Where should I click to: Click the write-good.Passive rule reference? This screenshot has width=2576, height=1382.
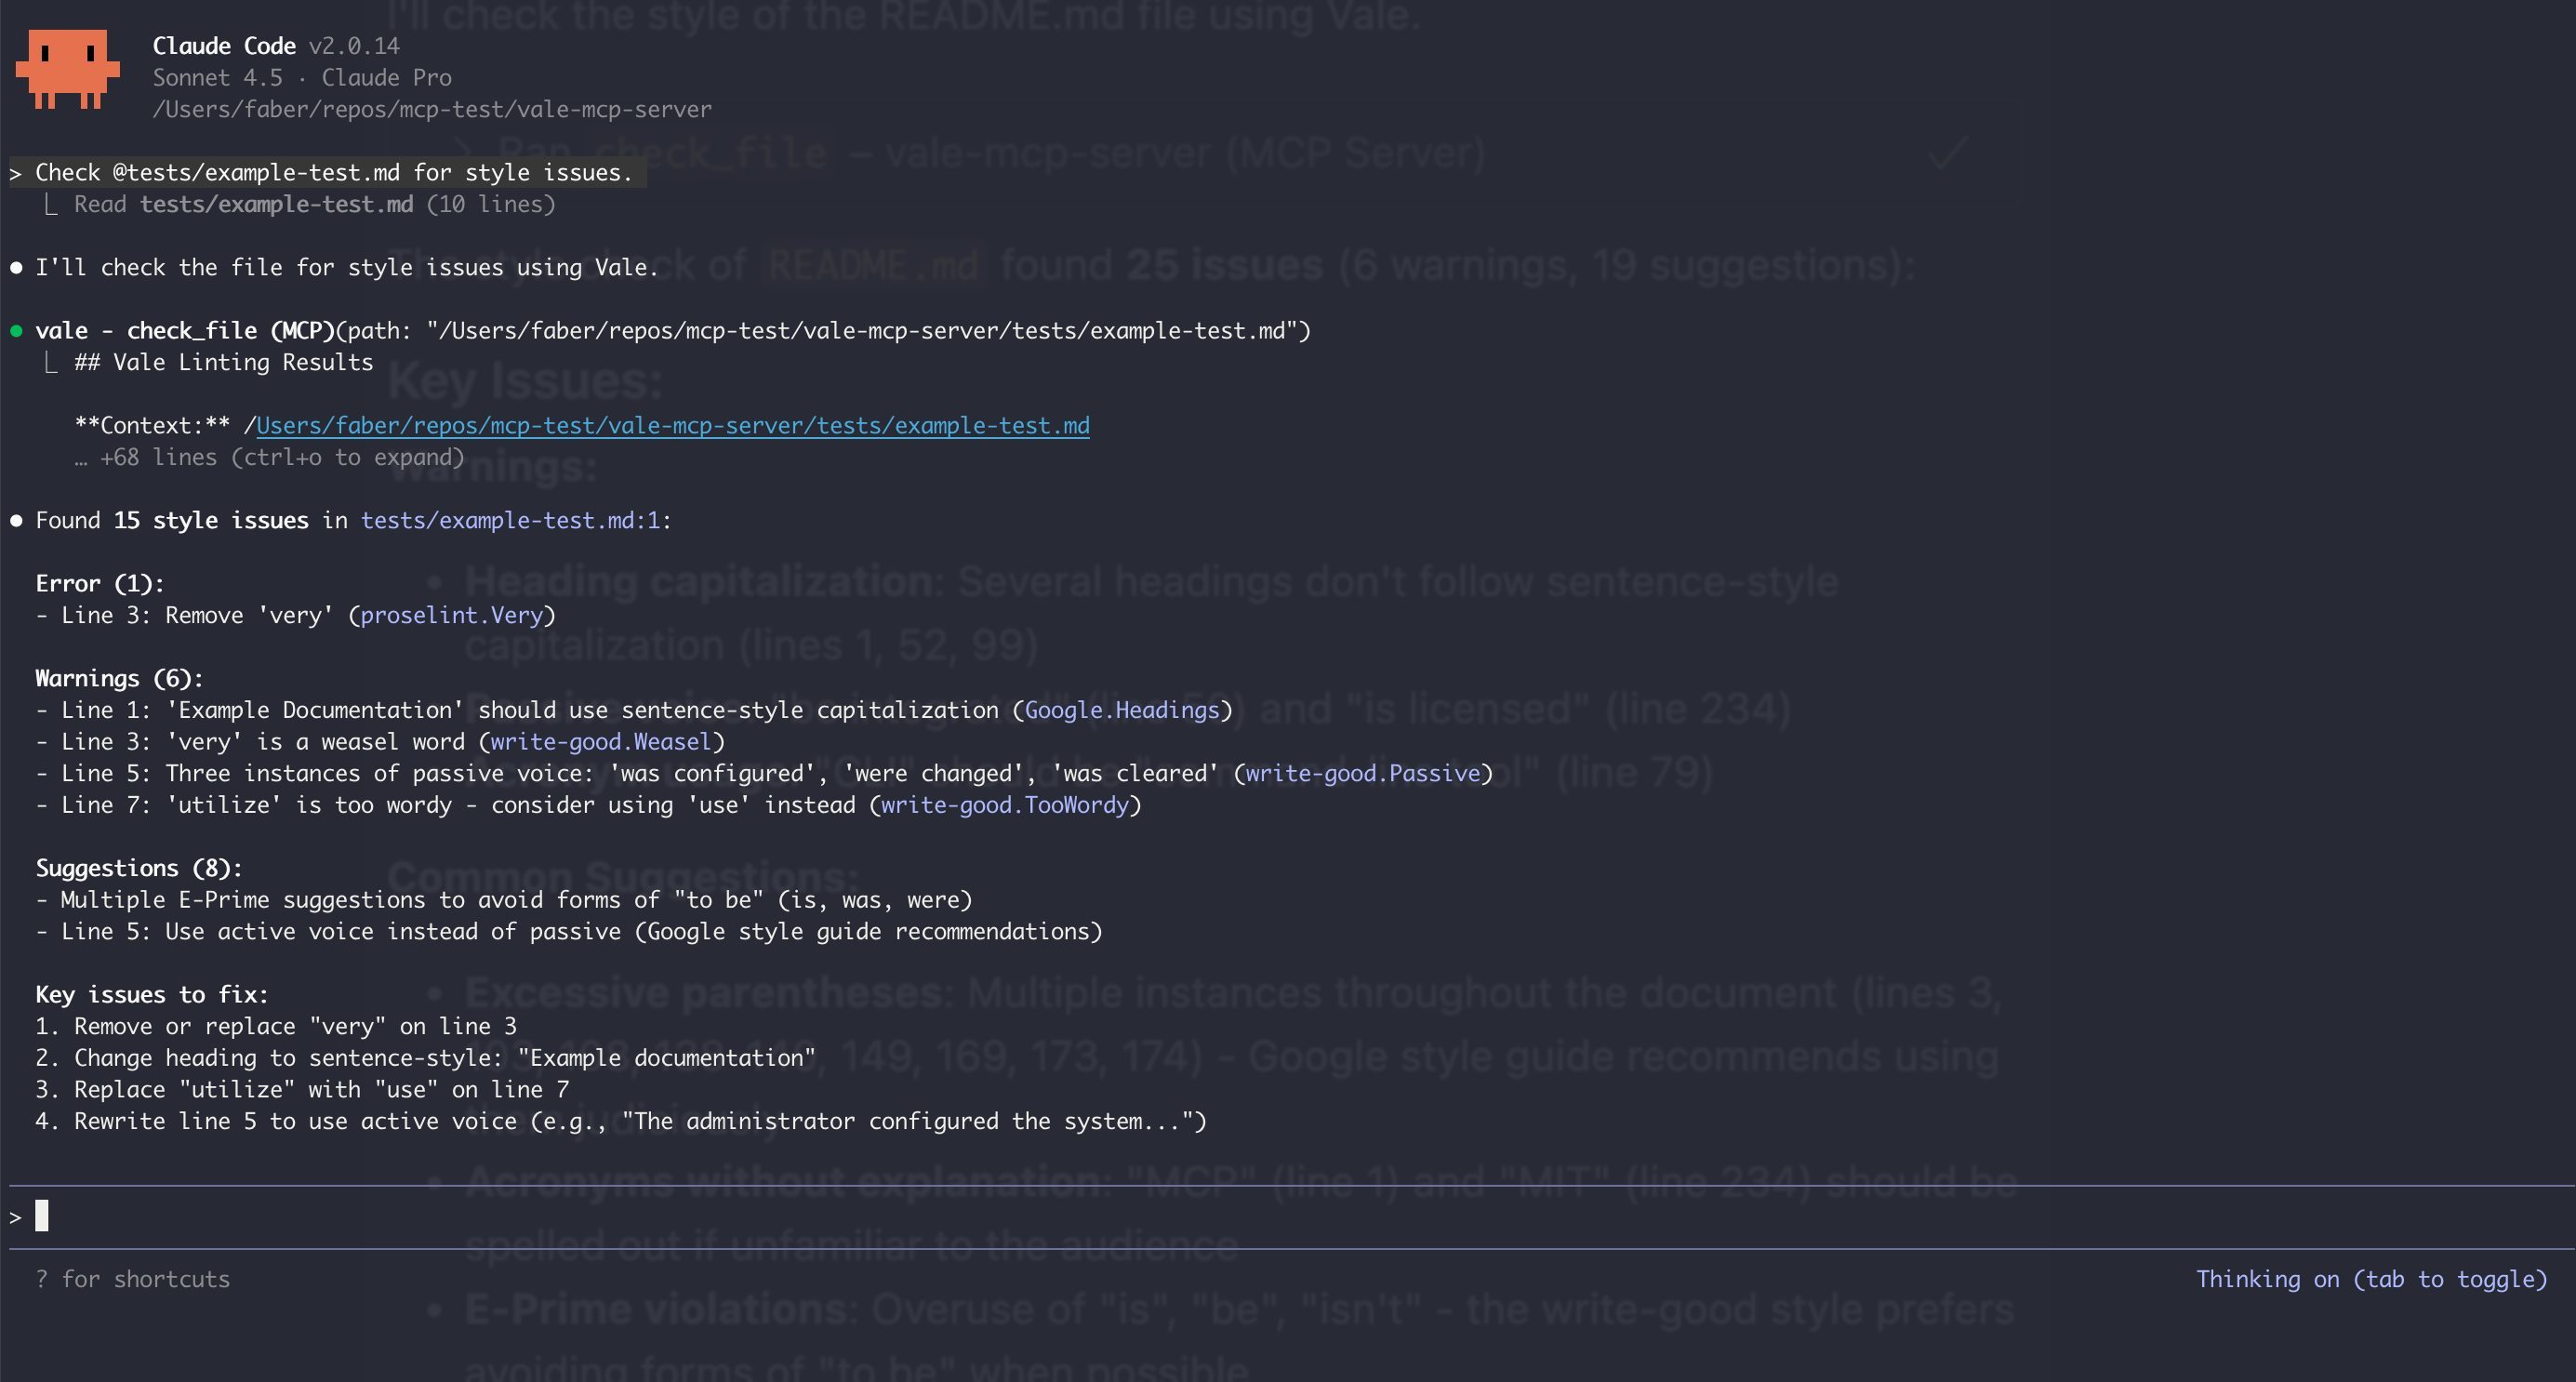pos(1364,772)
